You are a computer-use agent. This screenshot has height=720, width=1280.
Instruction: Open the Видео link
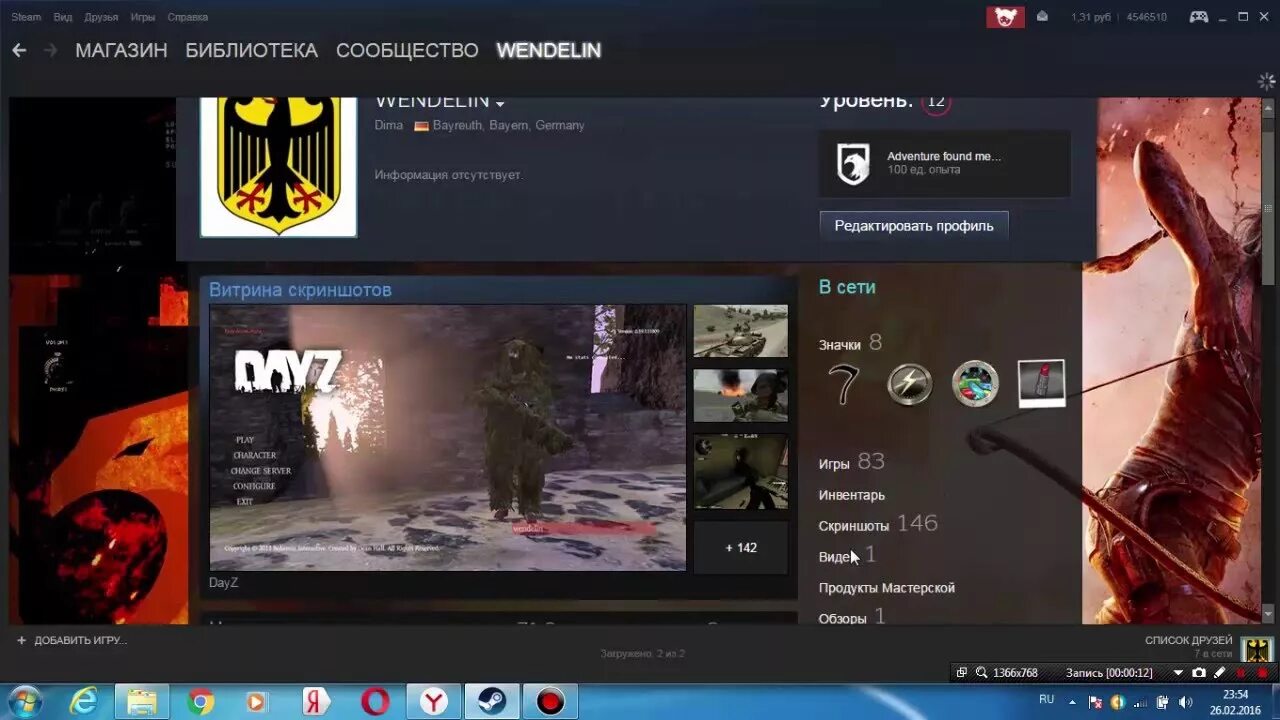tap(847, 555)
